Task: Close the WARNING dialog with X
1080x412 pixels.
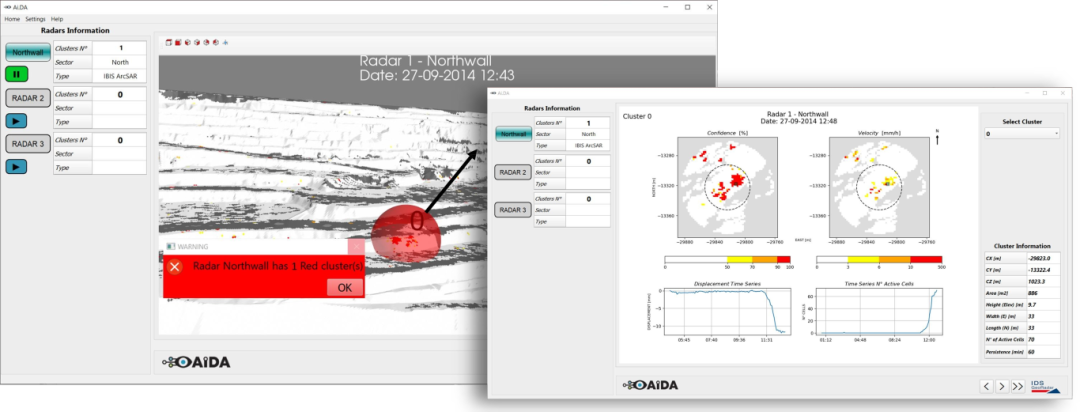Action: click(356, 246)
